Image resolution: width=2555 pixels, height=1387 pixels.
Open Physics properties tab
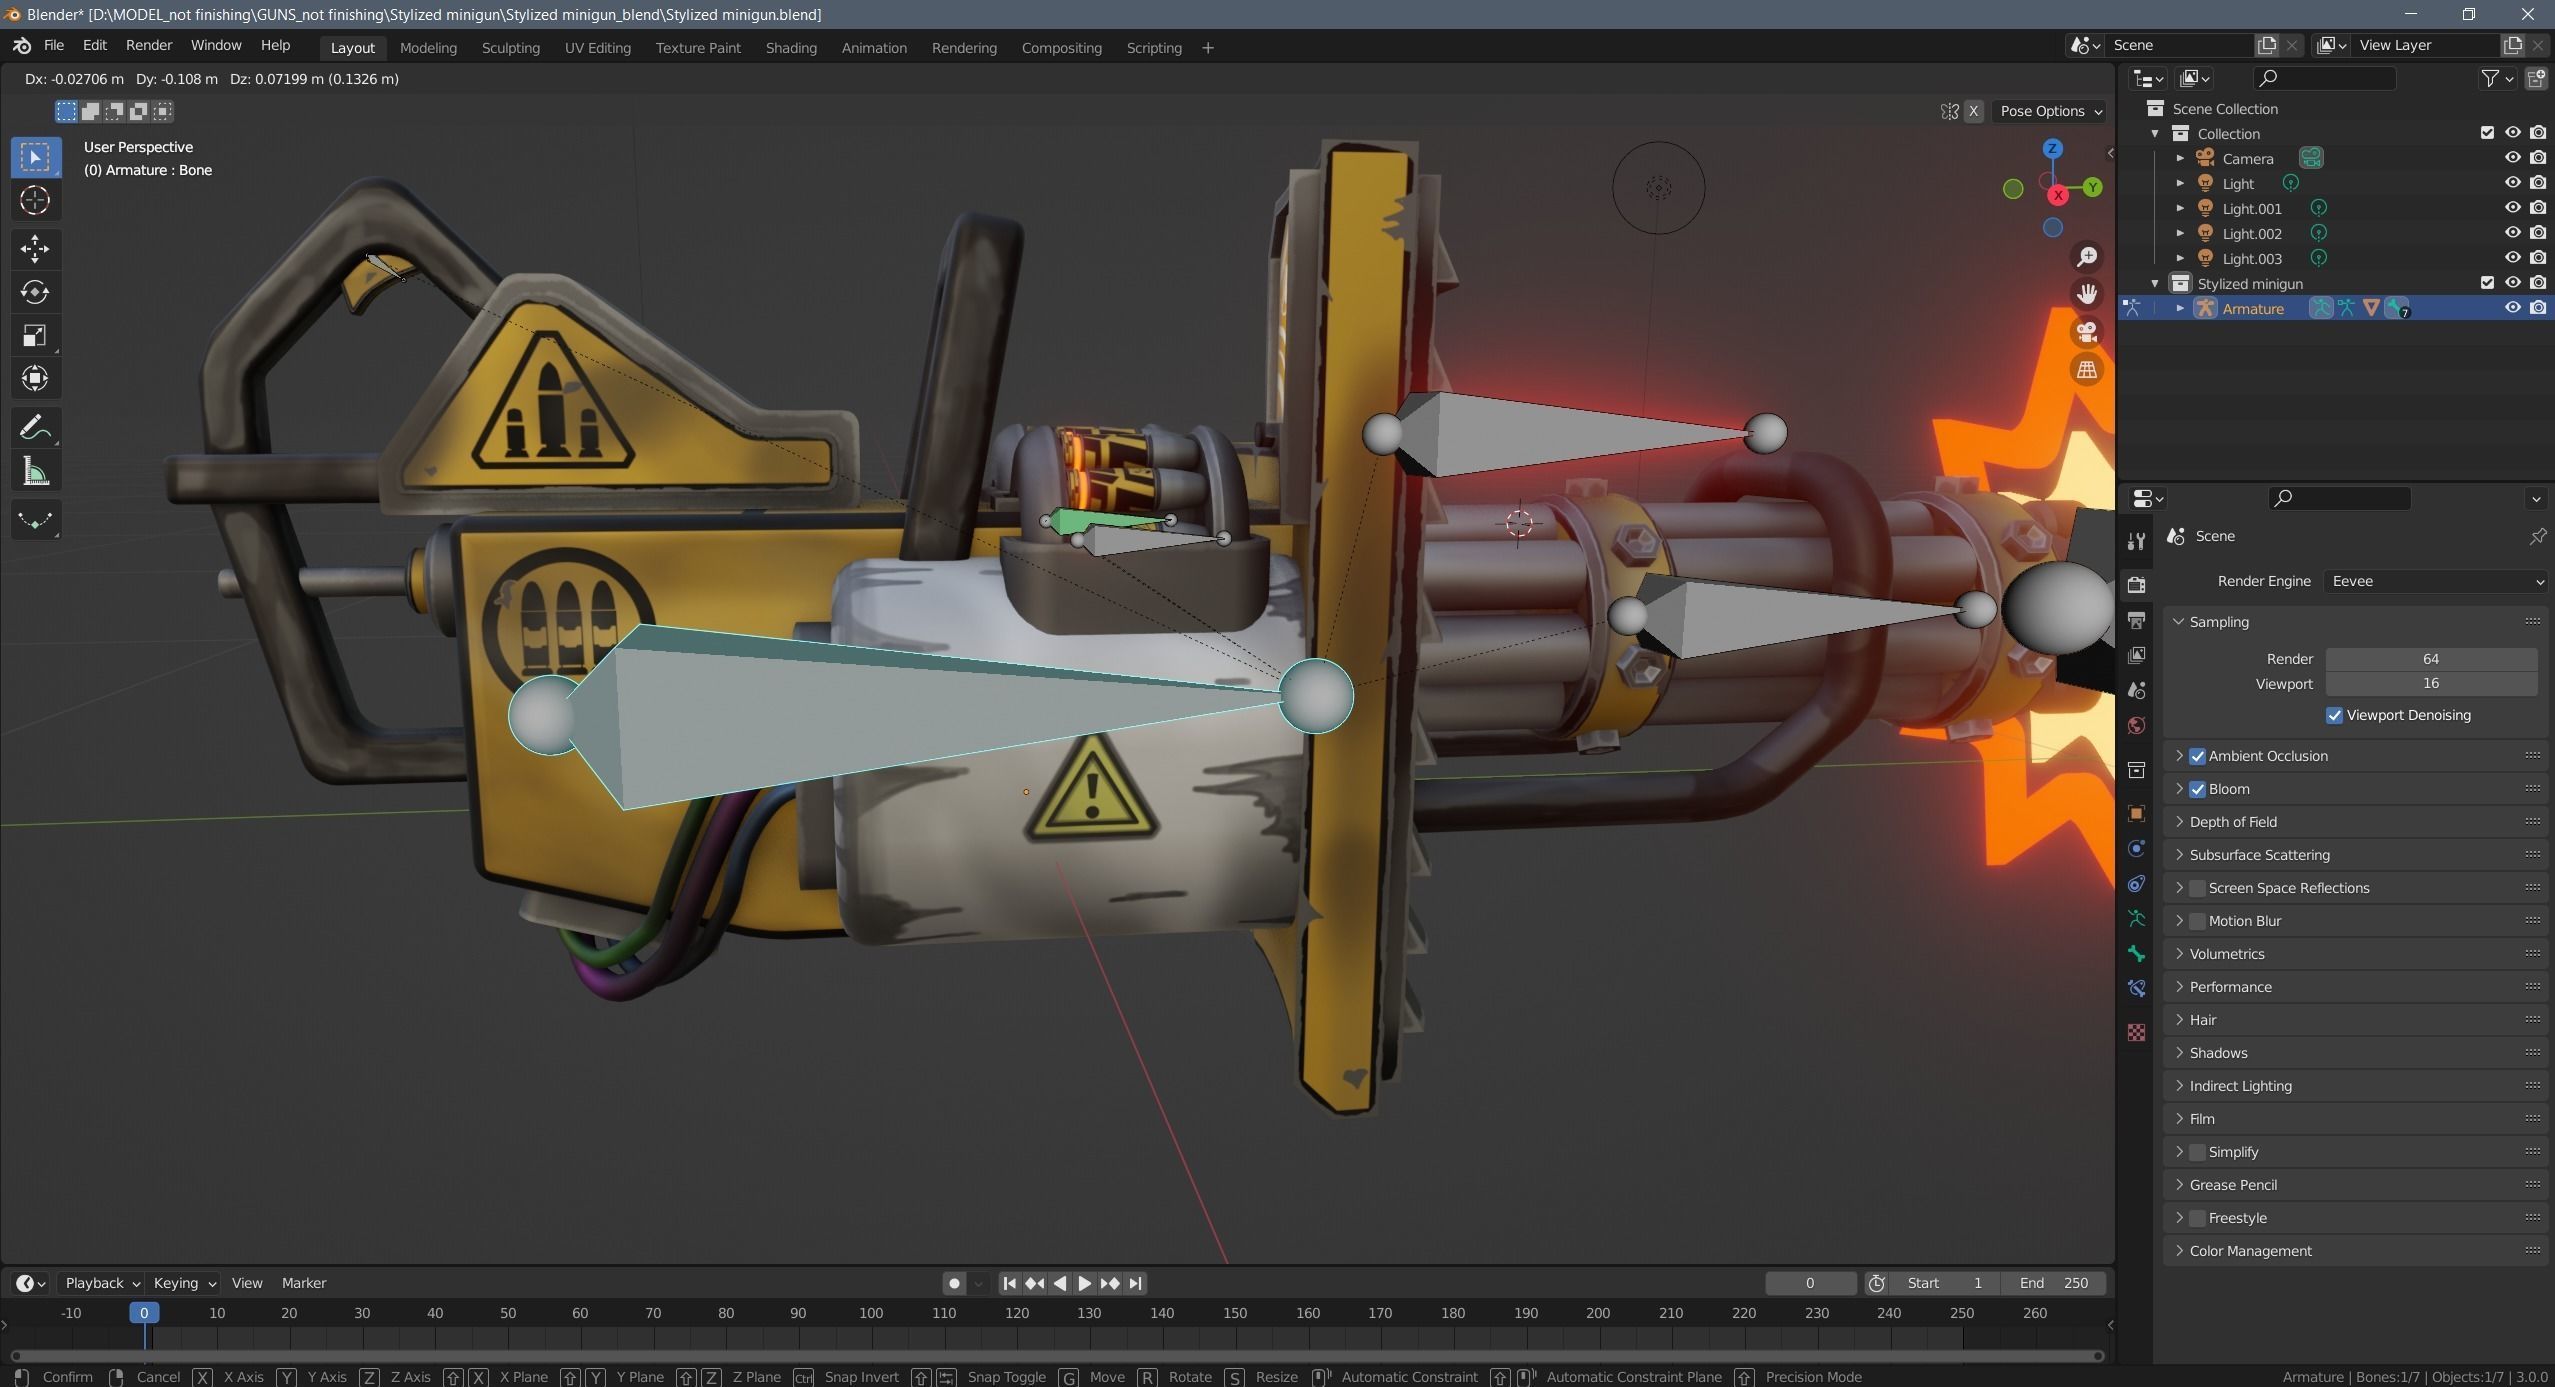click(2136, 848)
